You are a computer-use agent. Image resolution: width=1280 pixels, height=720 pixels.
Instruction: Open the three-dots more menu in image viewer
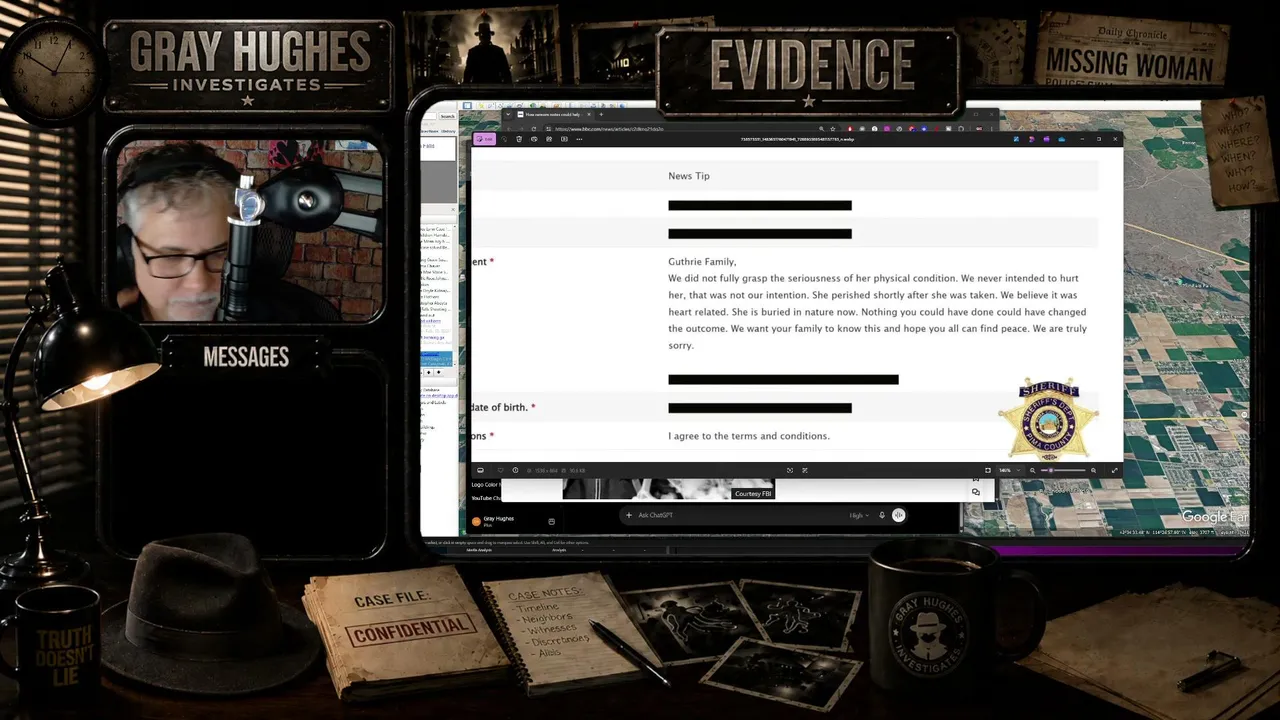tap(579, 139)
